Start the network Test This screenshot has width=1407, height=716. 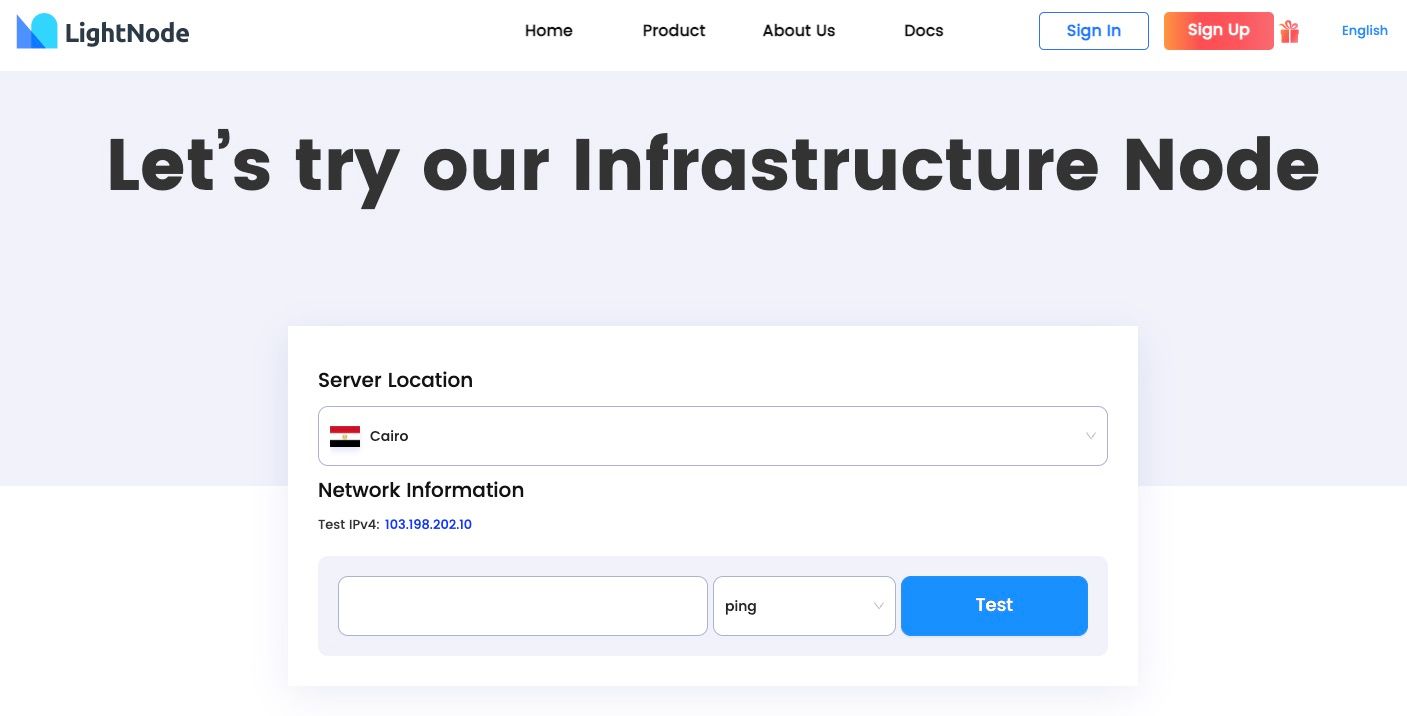click(x=993, y=605)
